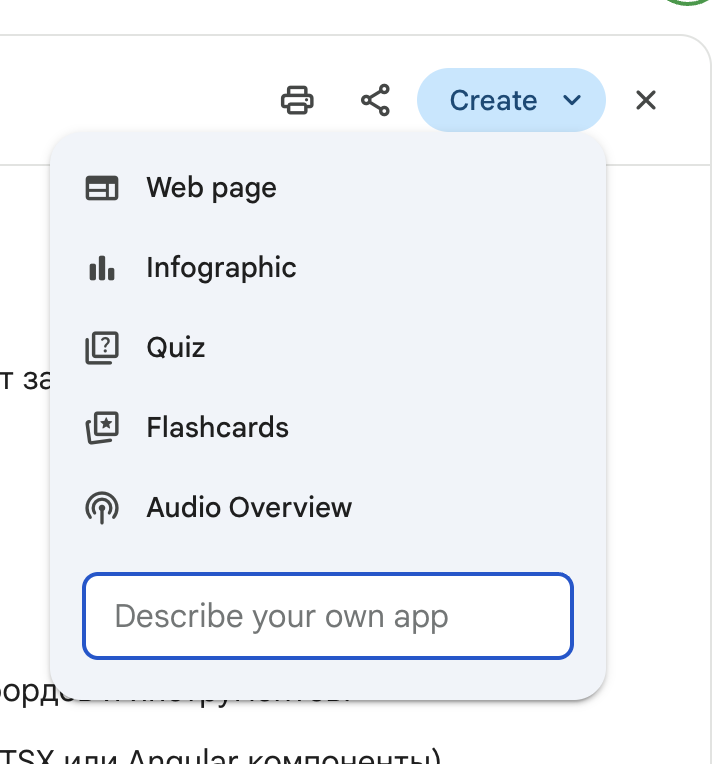Click the share icon
This screenshot has width=718, height=764.
click(x=375, y=101)
